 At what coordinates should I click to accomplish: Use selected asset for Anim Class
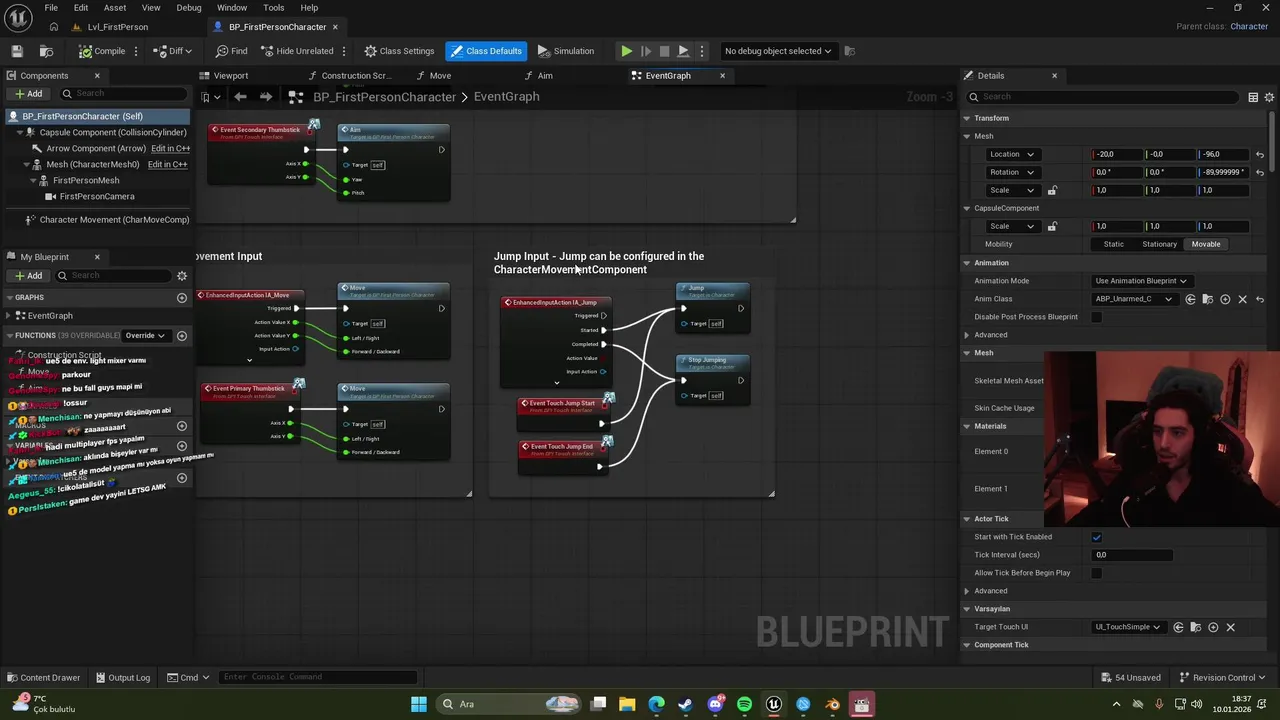(x=1190, y=299)
